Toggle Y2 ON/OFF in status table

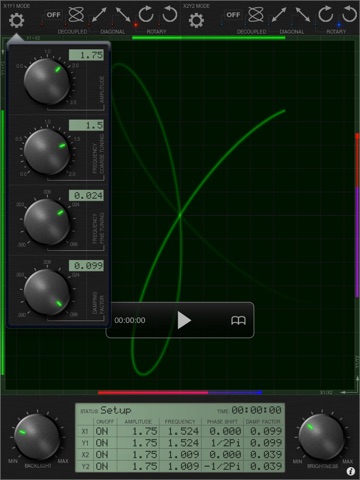102,466
